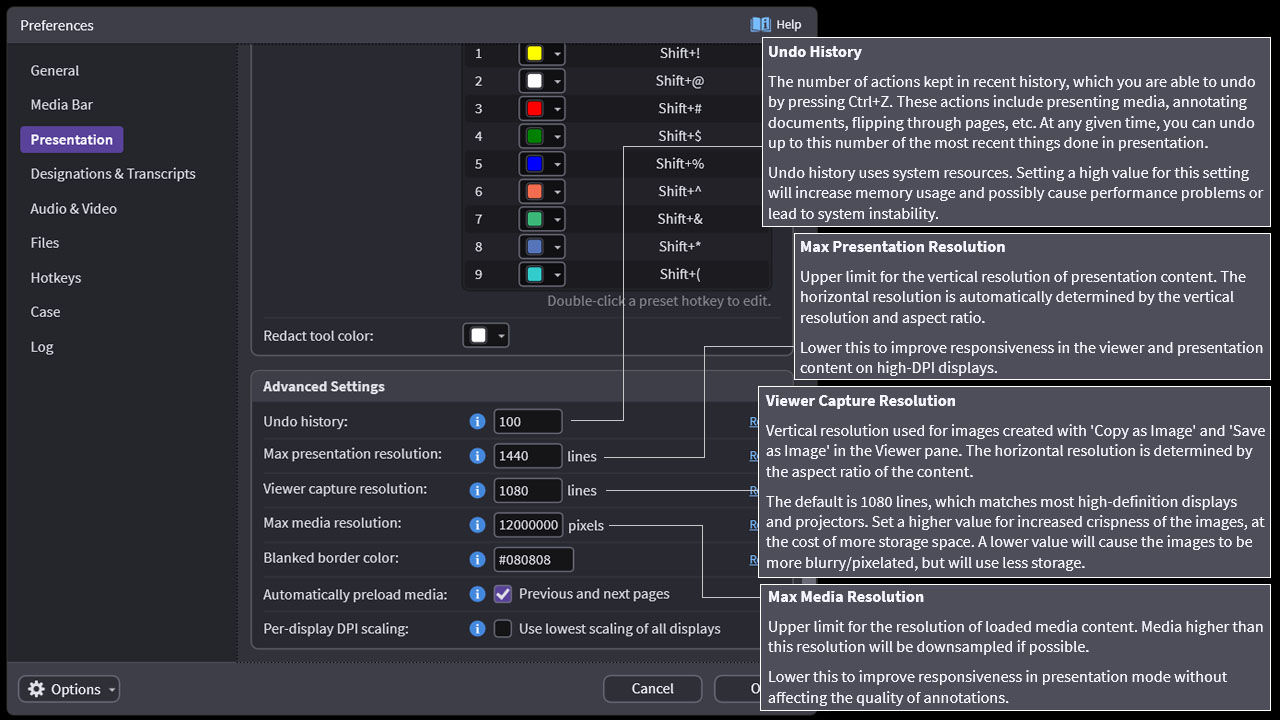Click the Help book icon

(760, 24)
